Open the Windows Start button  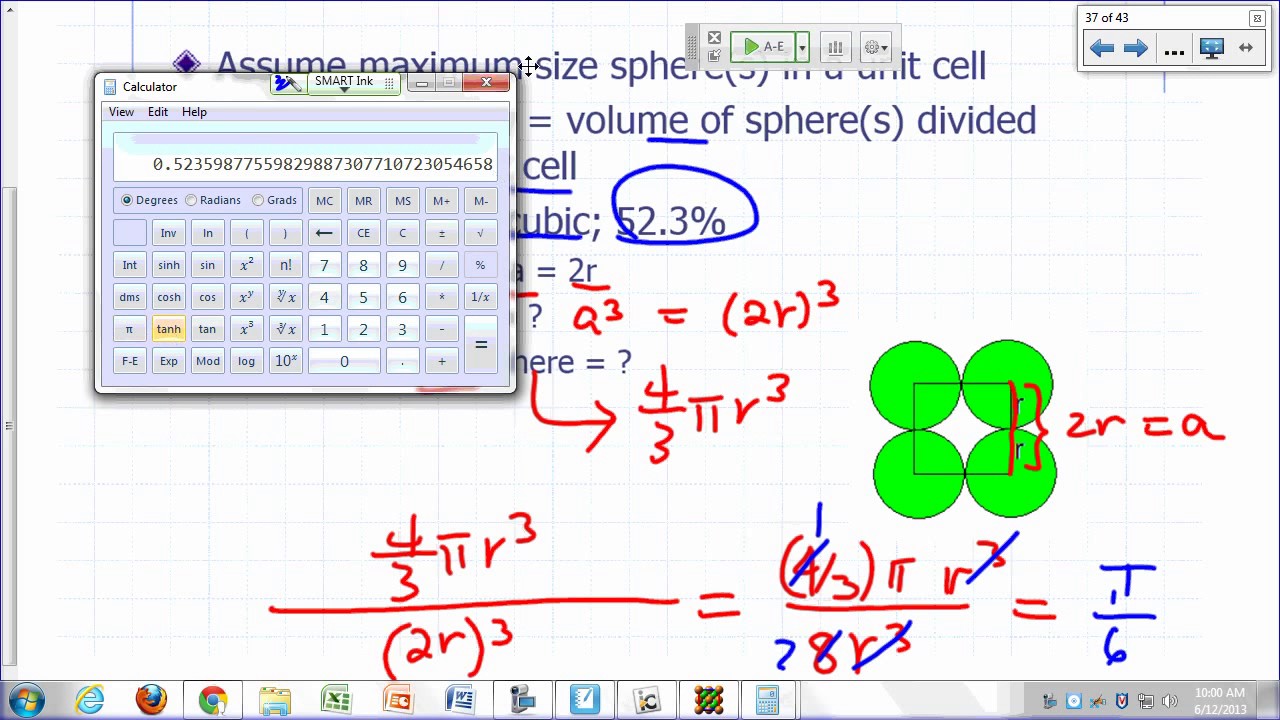point(27,700)
